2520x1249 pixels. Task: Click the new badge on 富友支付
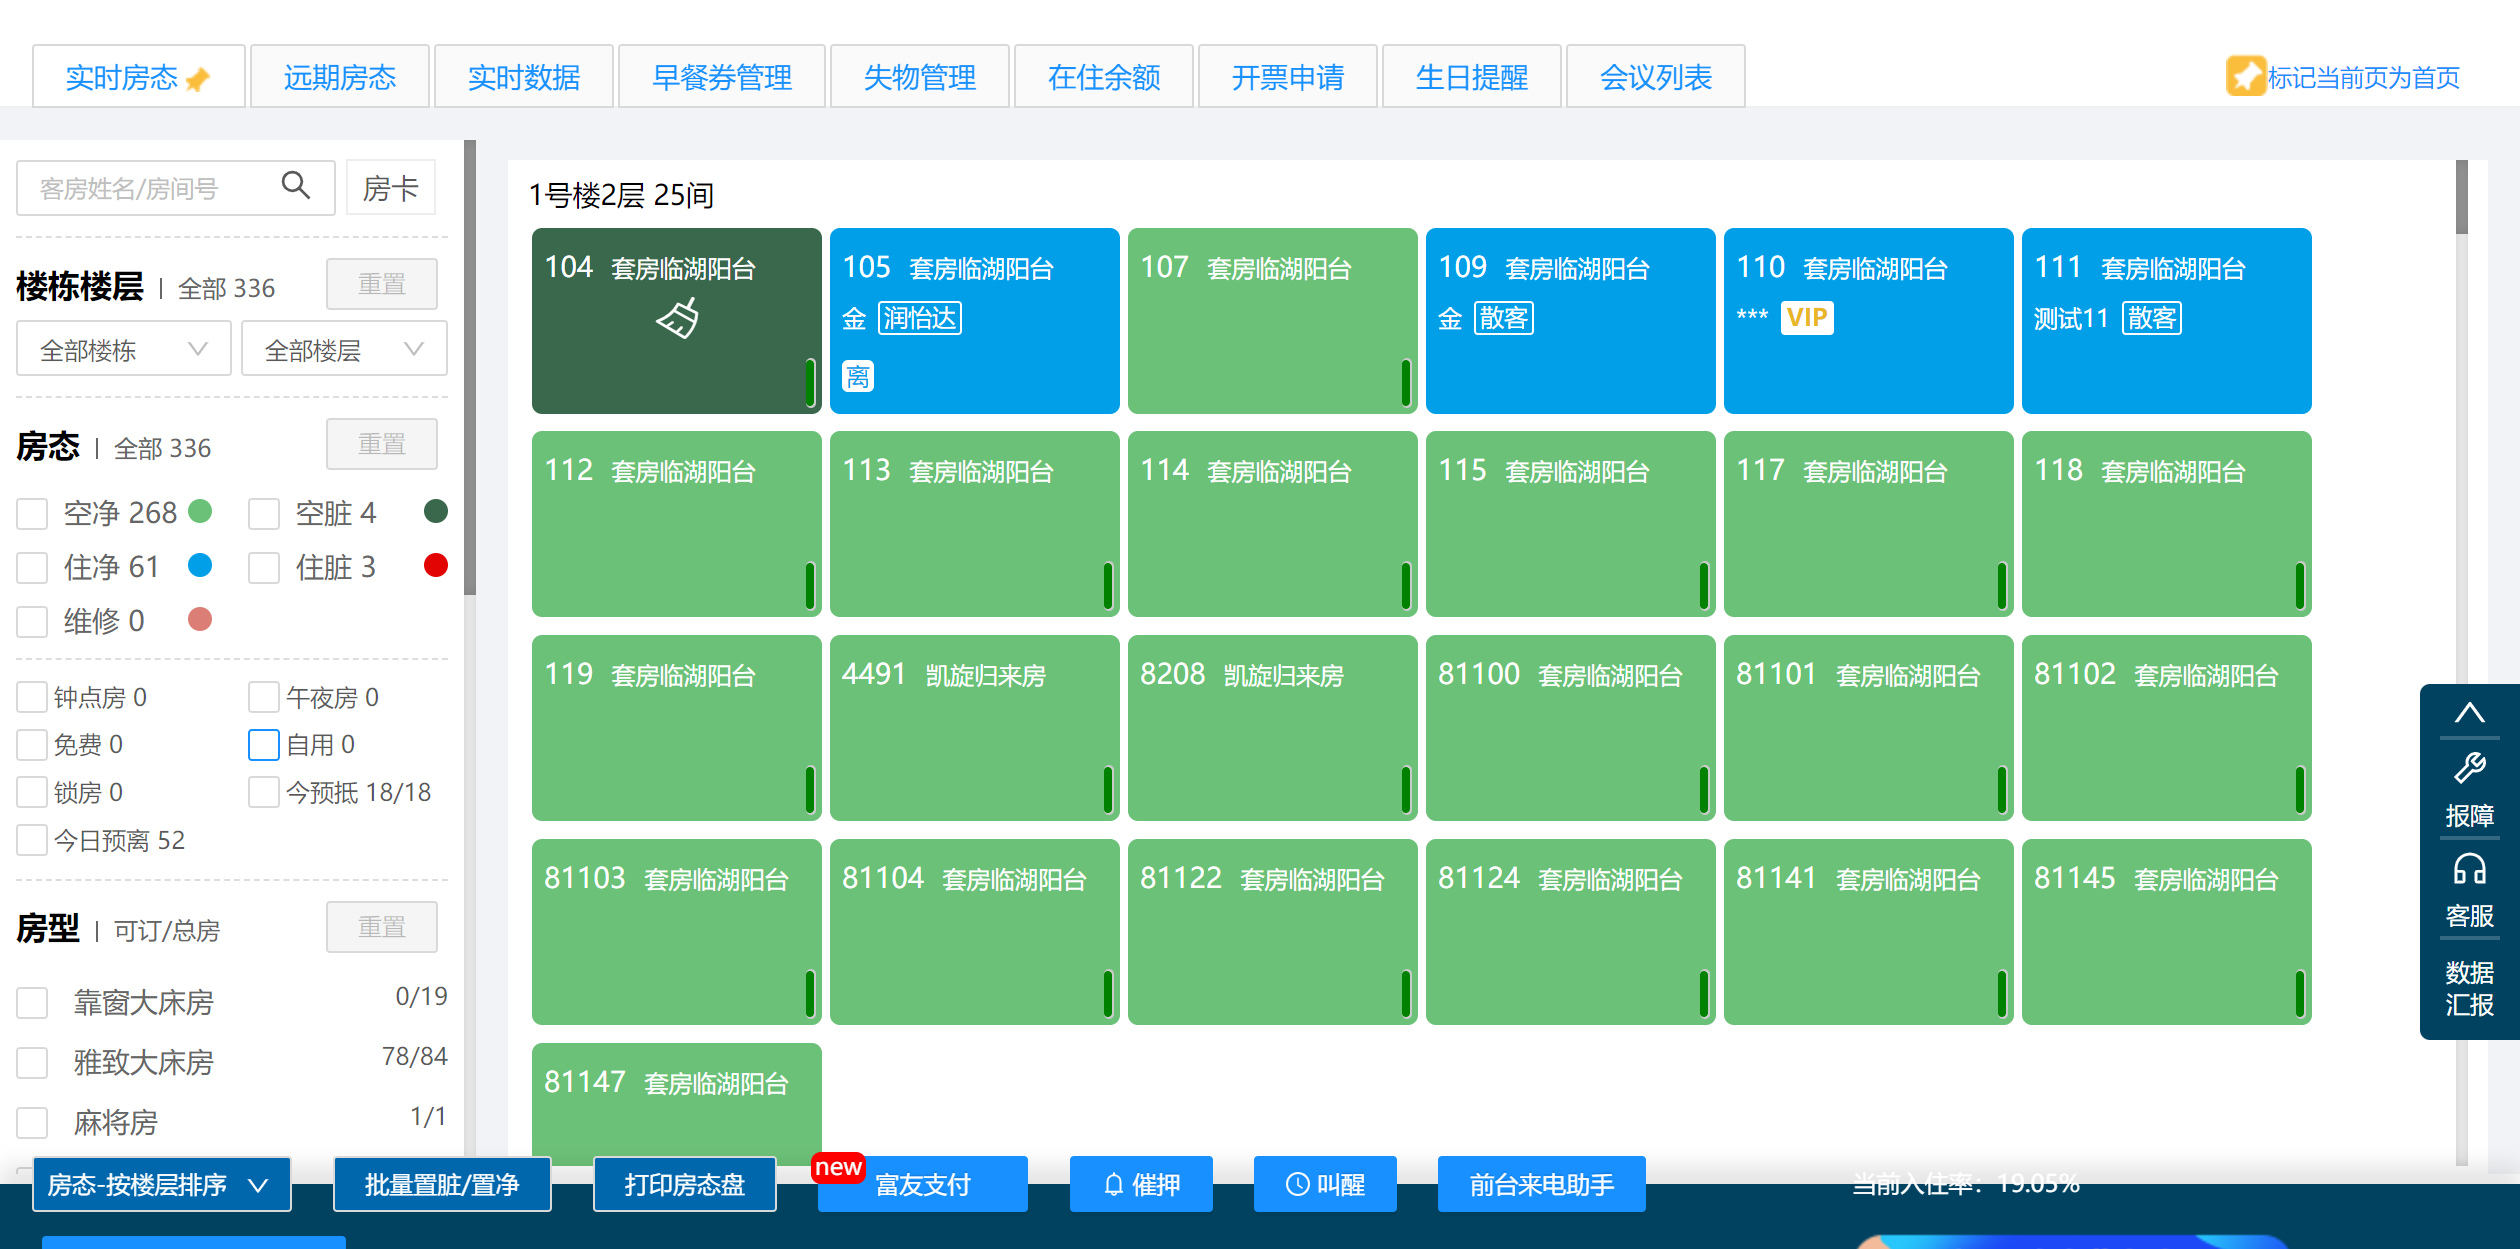838,1167
